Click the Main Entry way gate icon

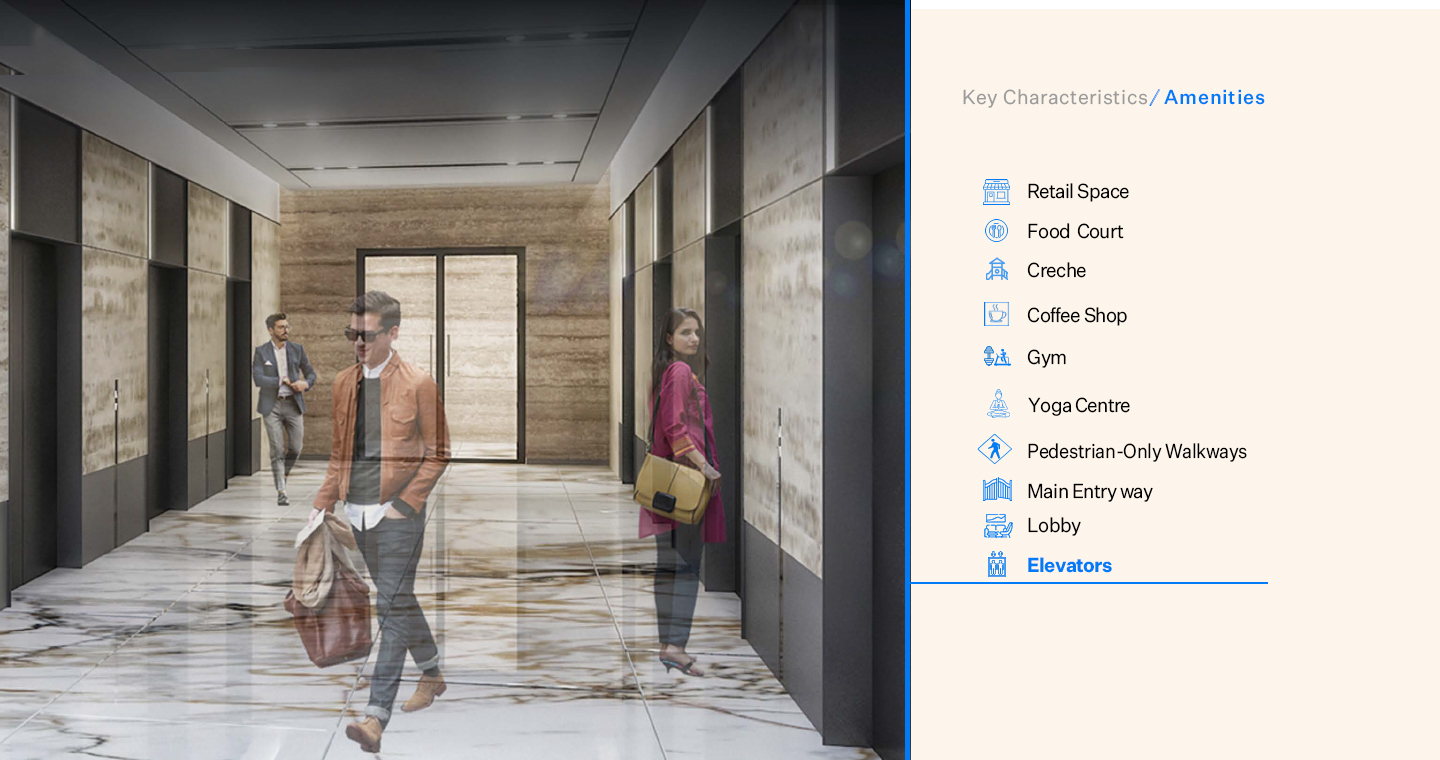click(997, 490)
